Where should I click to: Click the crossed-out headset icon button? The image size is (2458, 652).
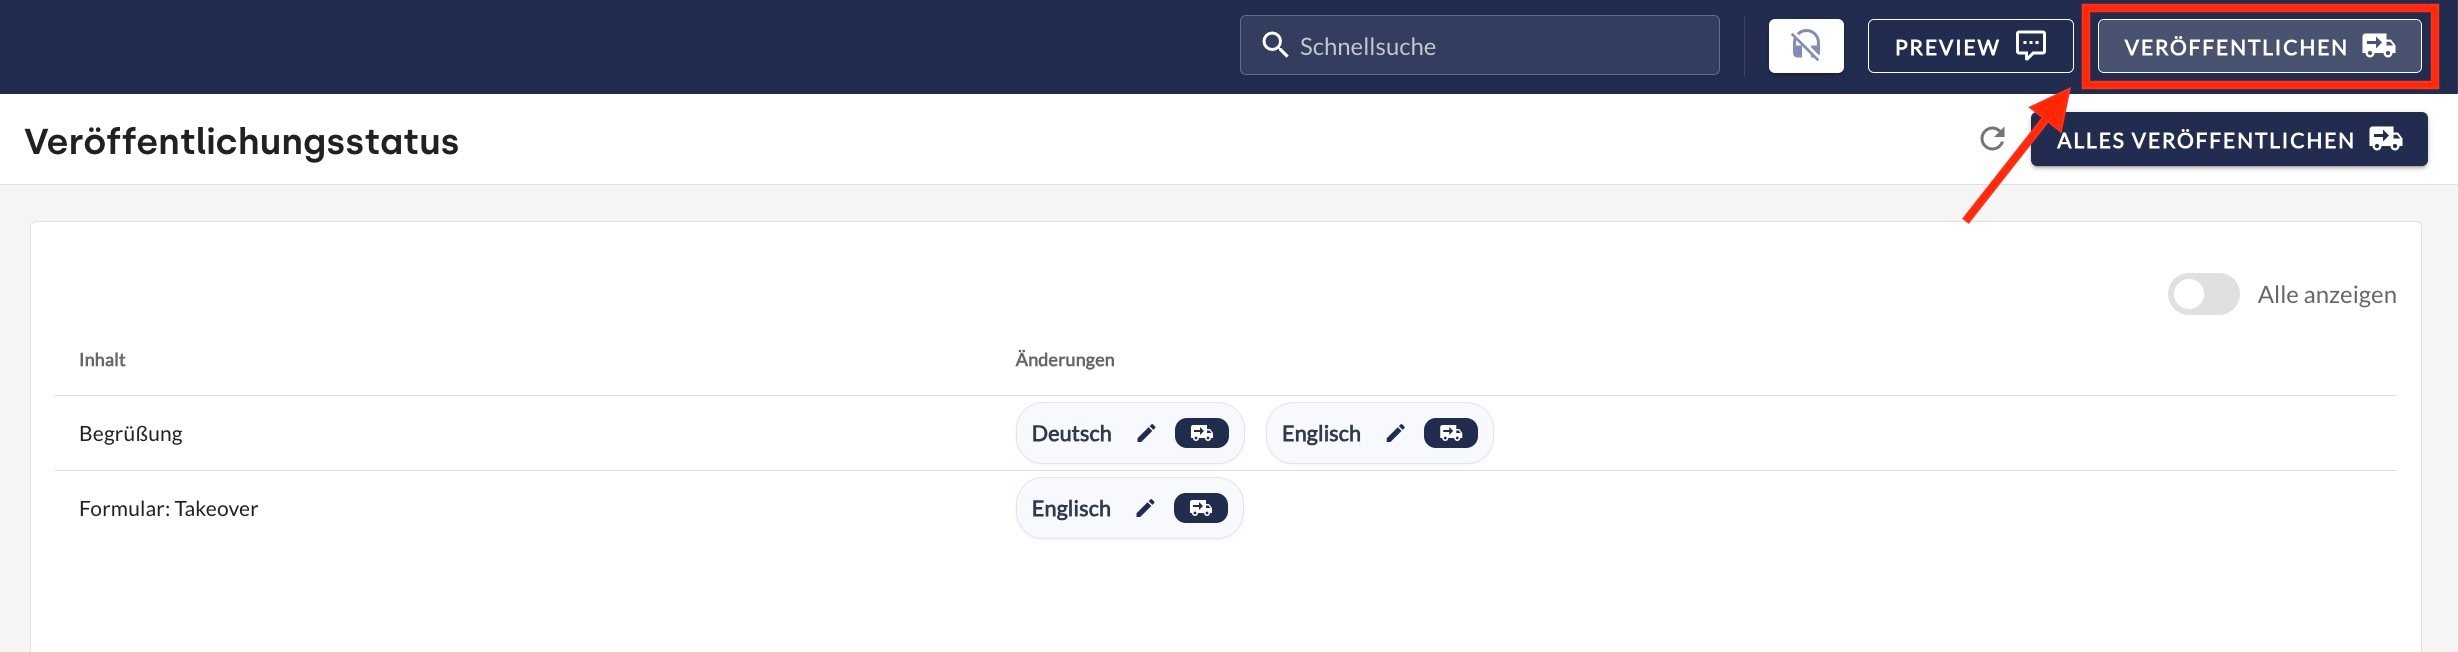1805,46
